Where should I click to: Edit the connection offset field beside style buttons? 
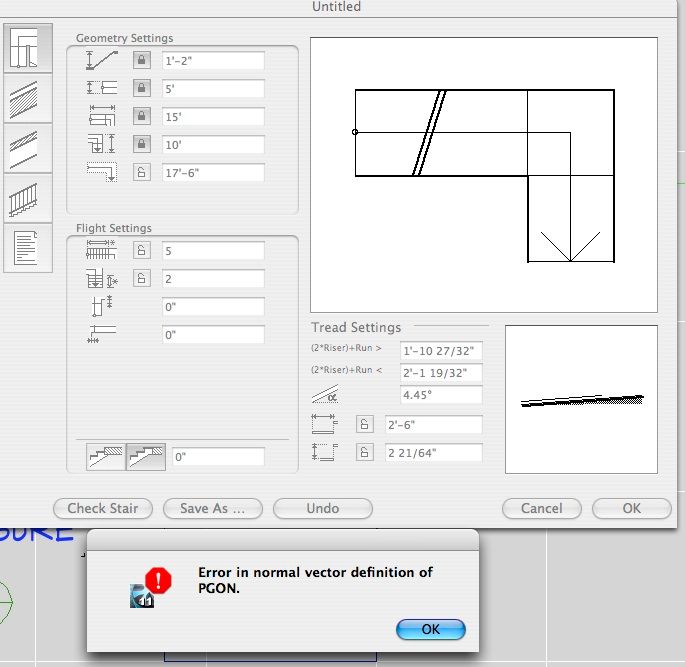point(218,456)
